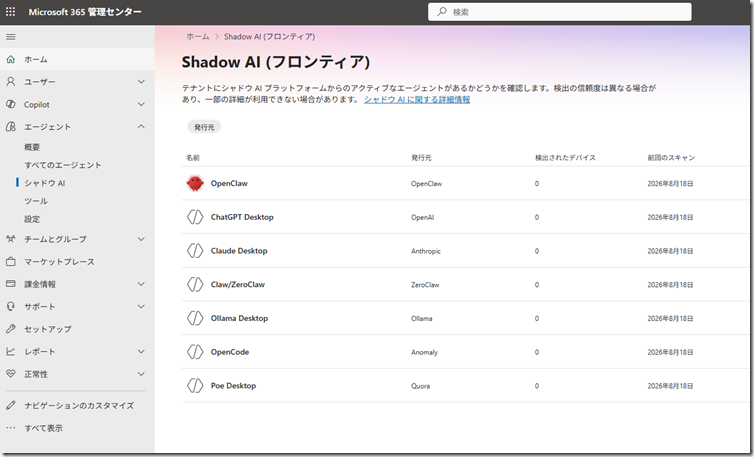Click the Claude Desktop agent icon
The height and width of the screenshot is (457, 754).
coord(195,251)
